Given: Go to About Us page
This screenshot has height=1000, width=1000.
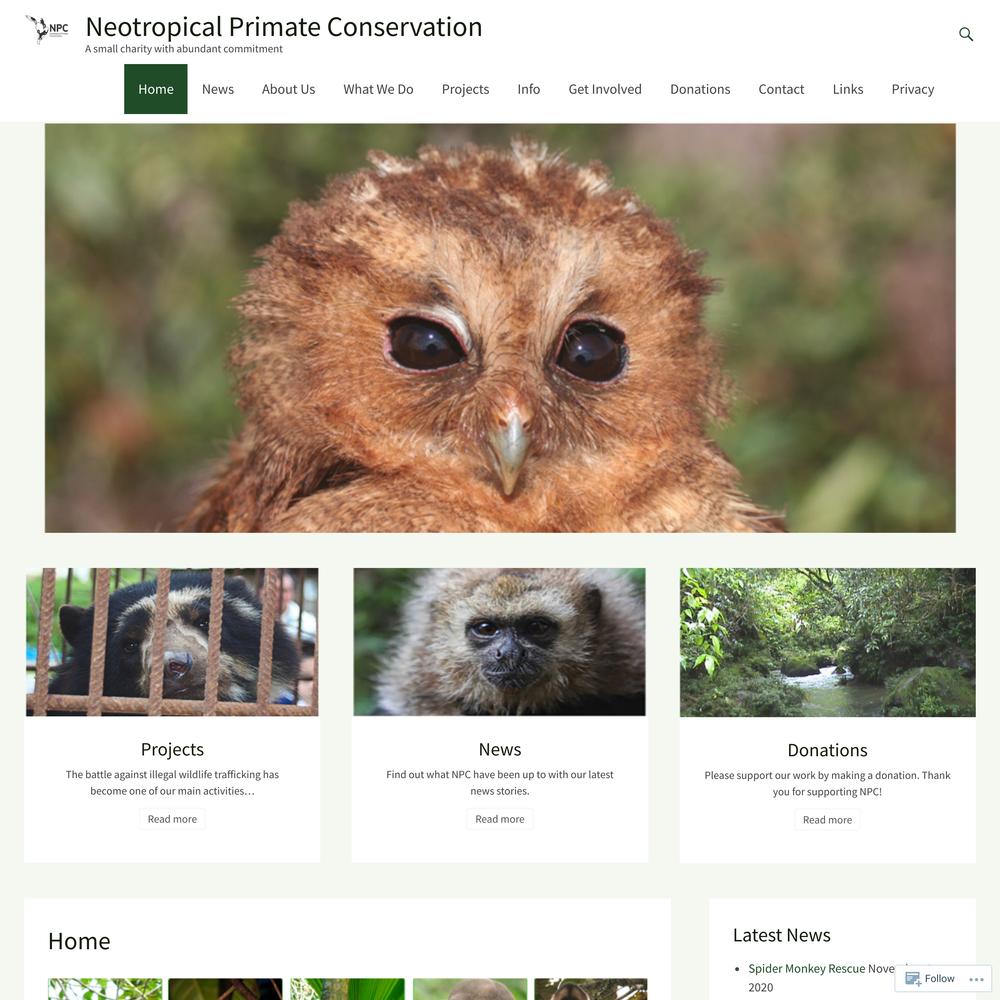Looking at the screenshot, I should [288, 89].
